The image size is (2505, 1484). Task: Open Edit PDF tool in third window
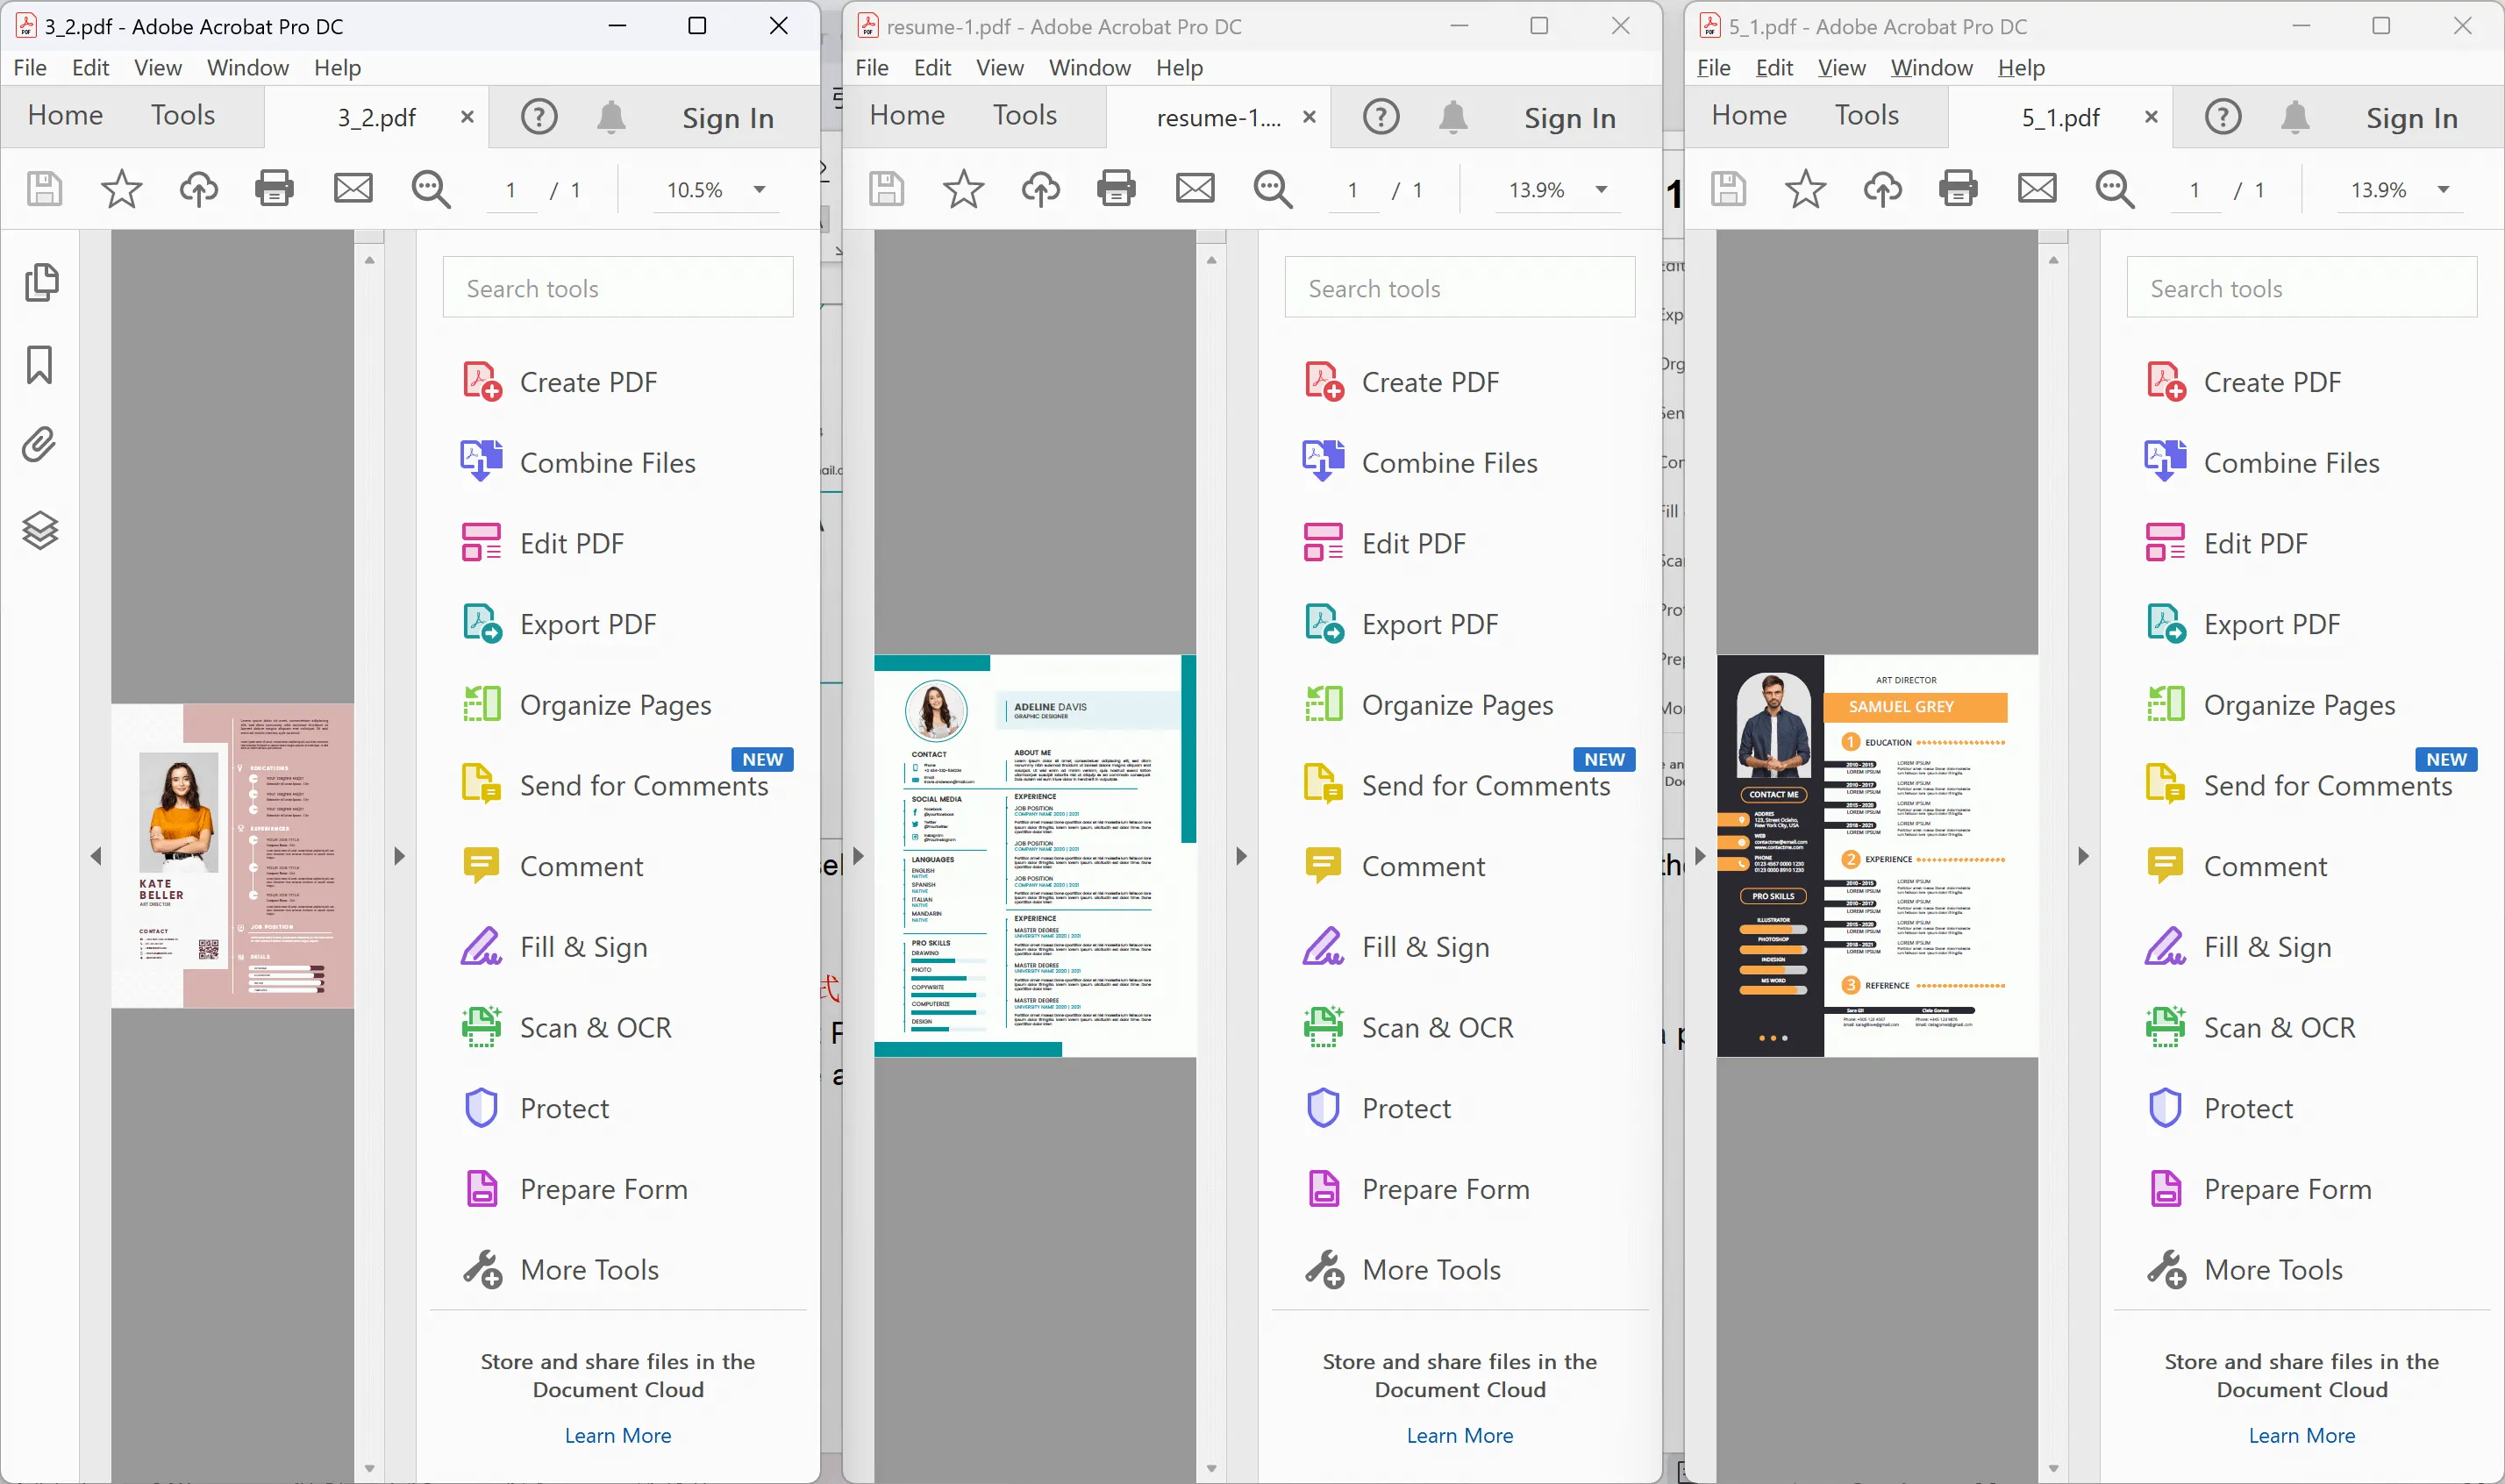2256,542
